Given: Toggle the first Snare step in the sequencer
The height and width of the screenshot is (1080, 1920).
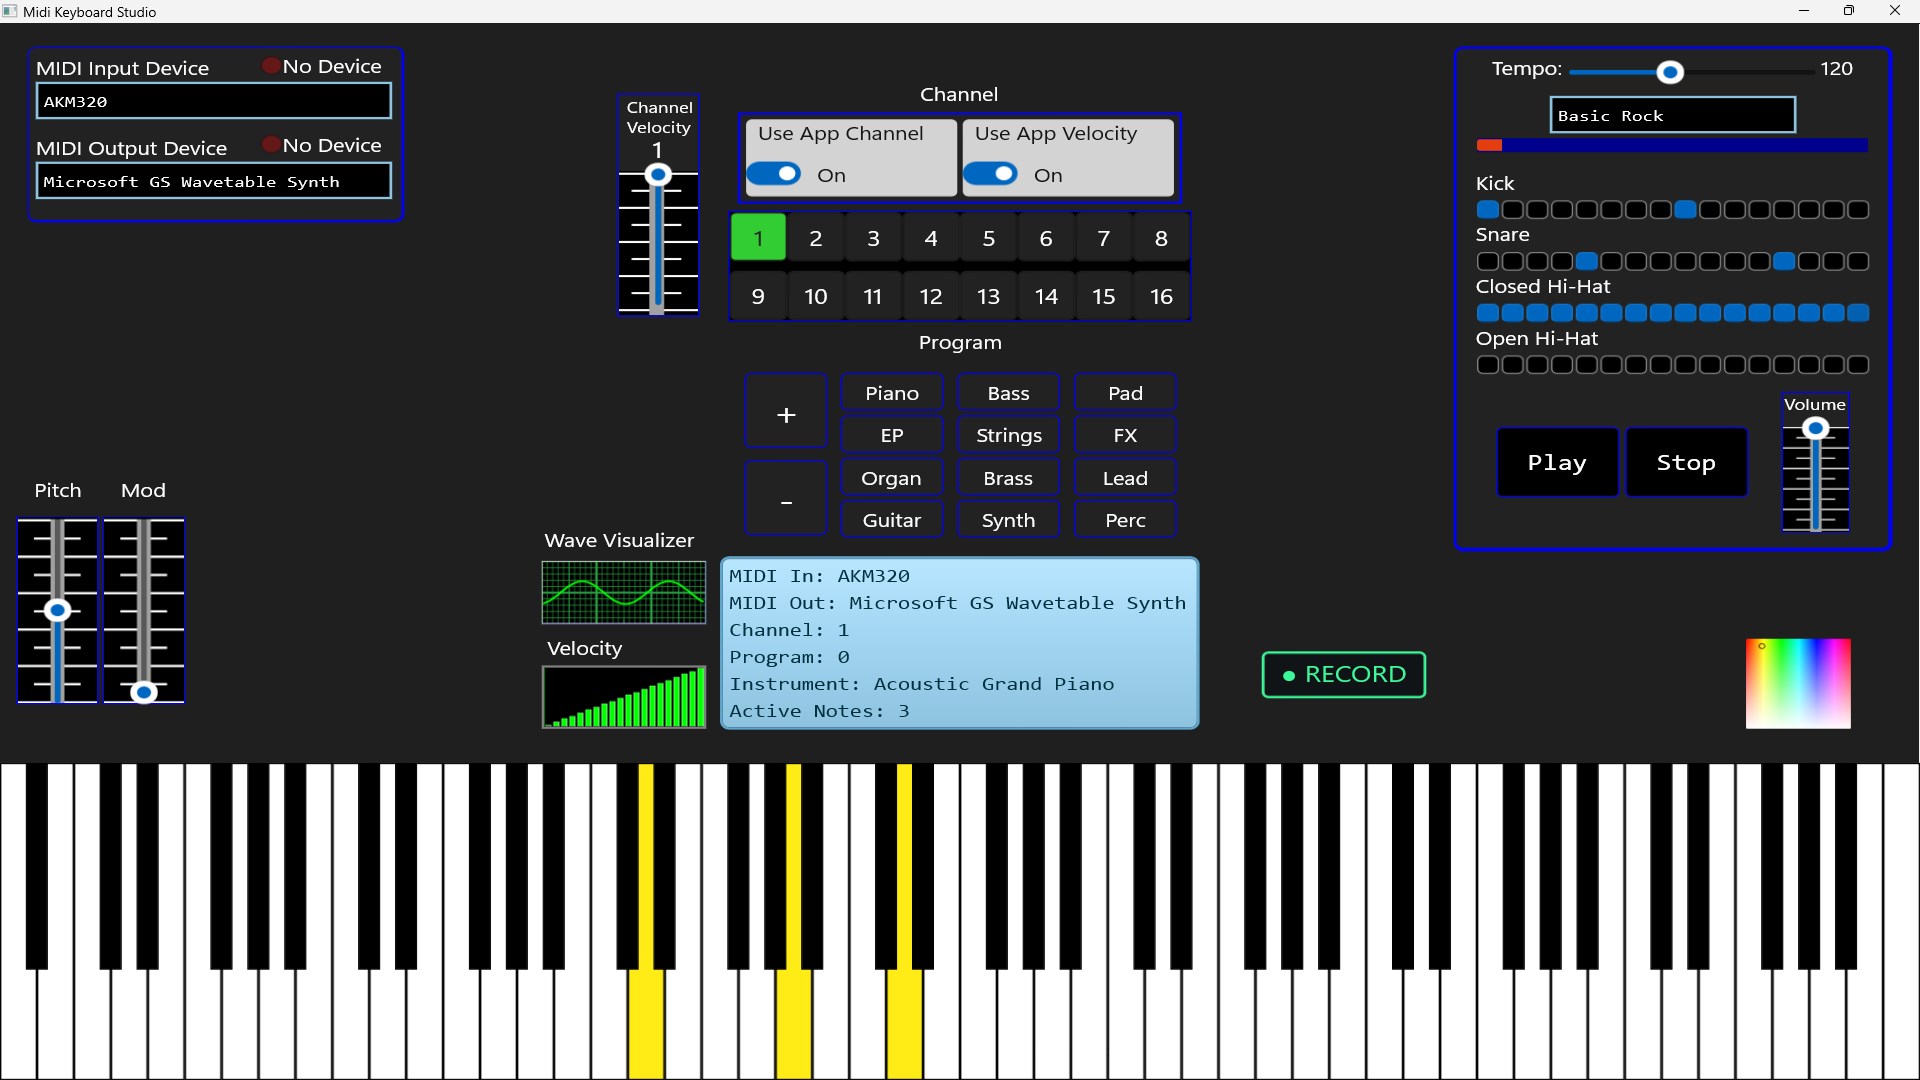Looking at the screenshot, I should coord(1488,262).
